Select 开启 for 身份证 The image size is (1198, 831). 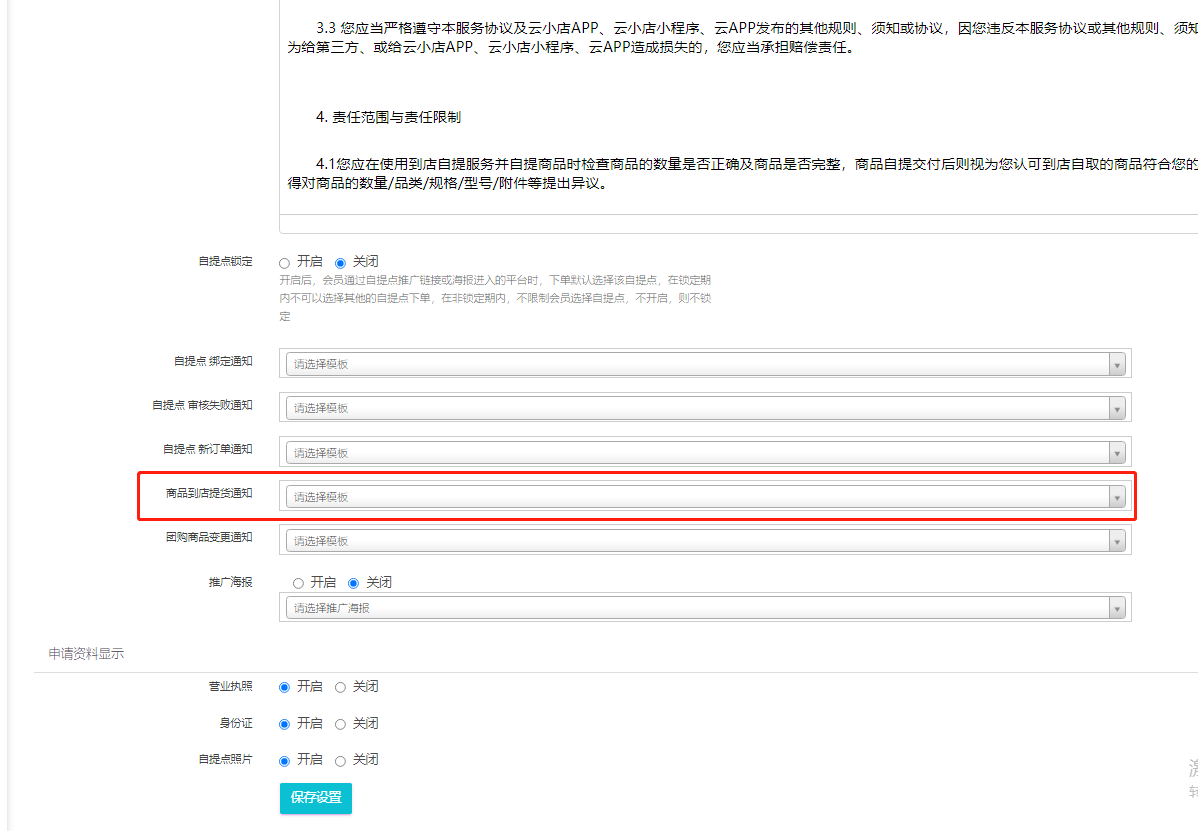pos(285,724)
